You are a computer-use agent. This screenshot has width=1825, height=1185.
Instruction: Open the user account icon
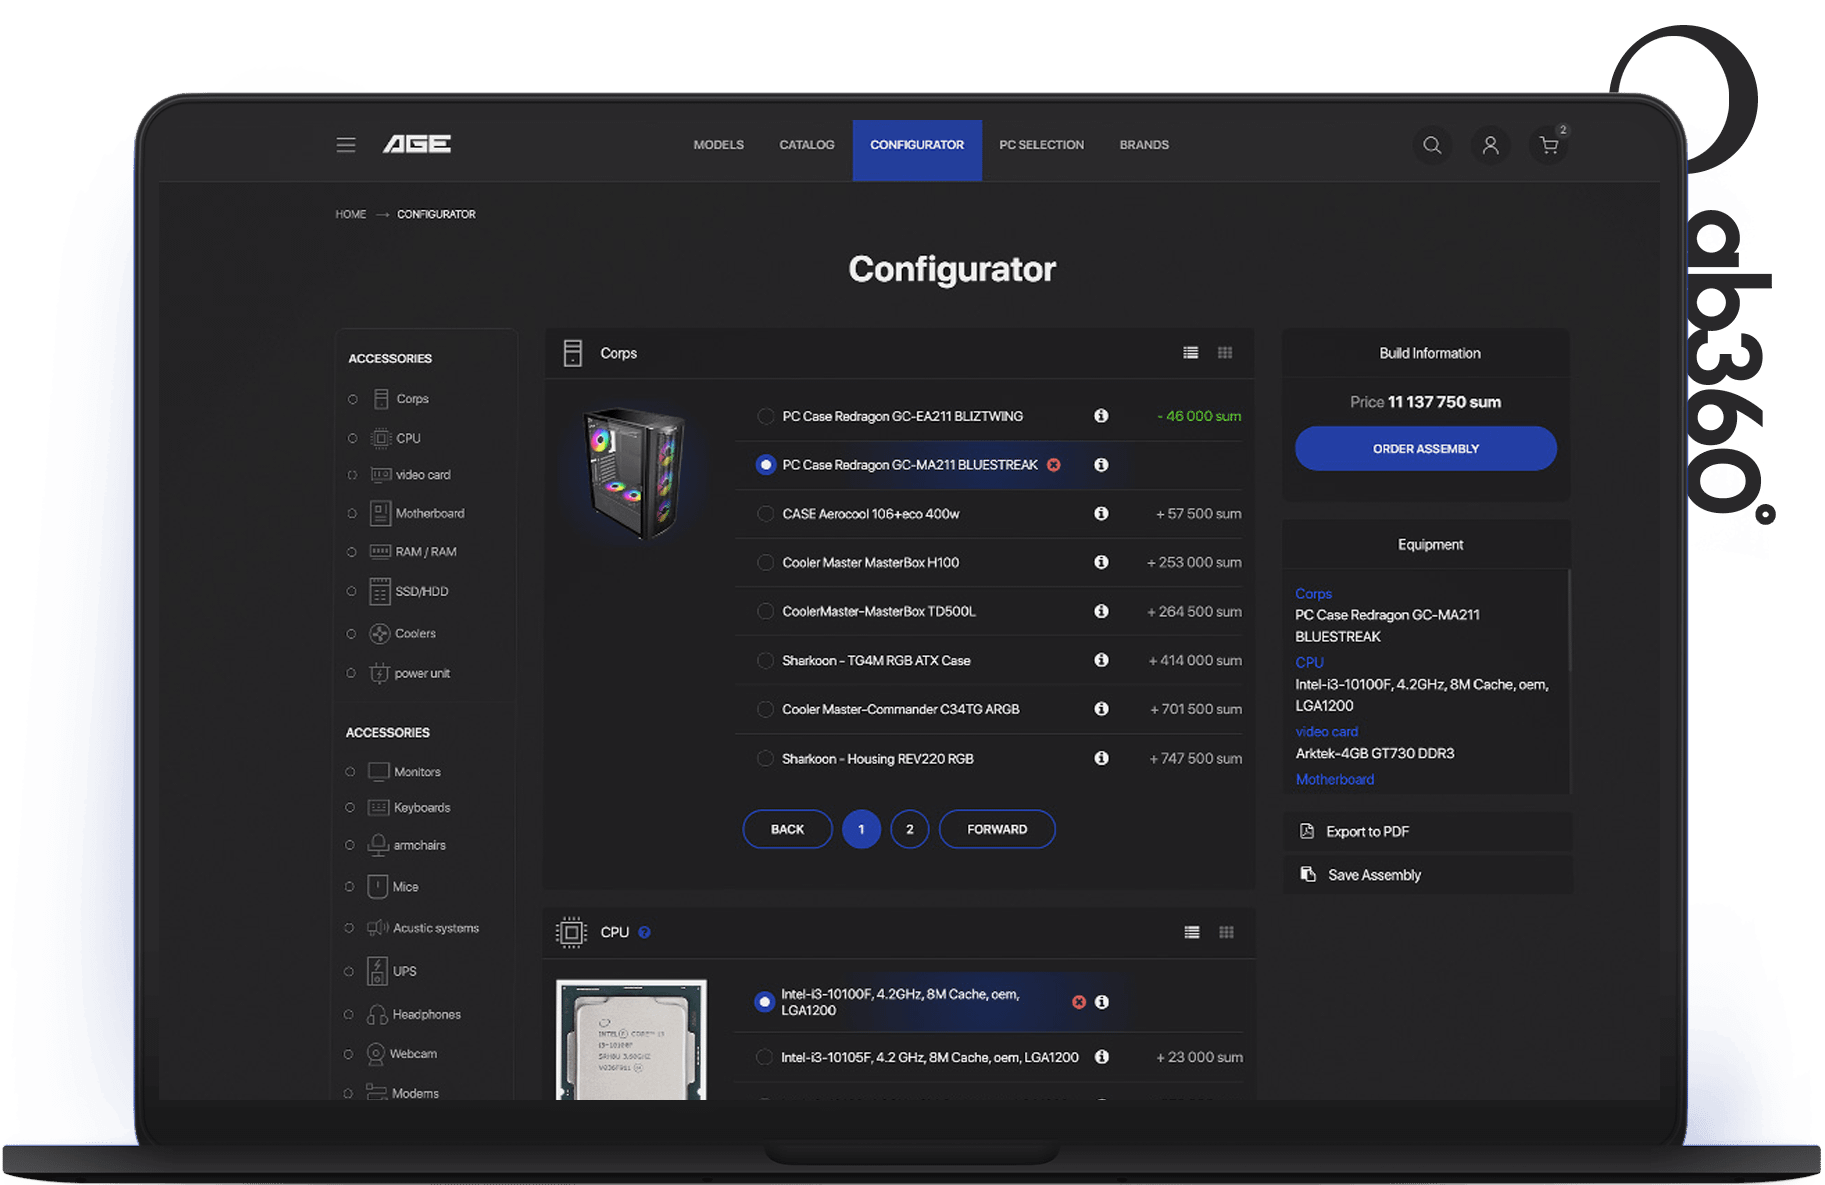1490,146
